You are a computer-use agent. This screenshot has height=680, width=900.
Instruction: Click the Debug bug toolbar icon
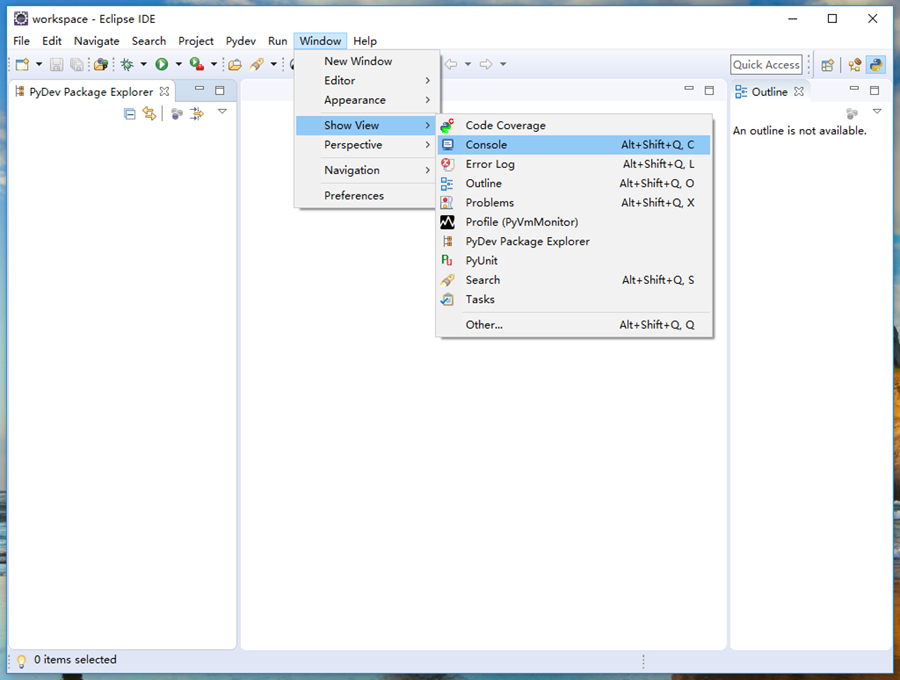pyautogui.click(x=127, y=64)
